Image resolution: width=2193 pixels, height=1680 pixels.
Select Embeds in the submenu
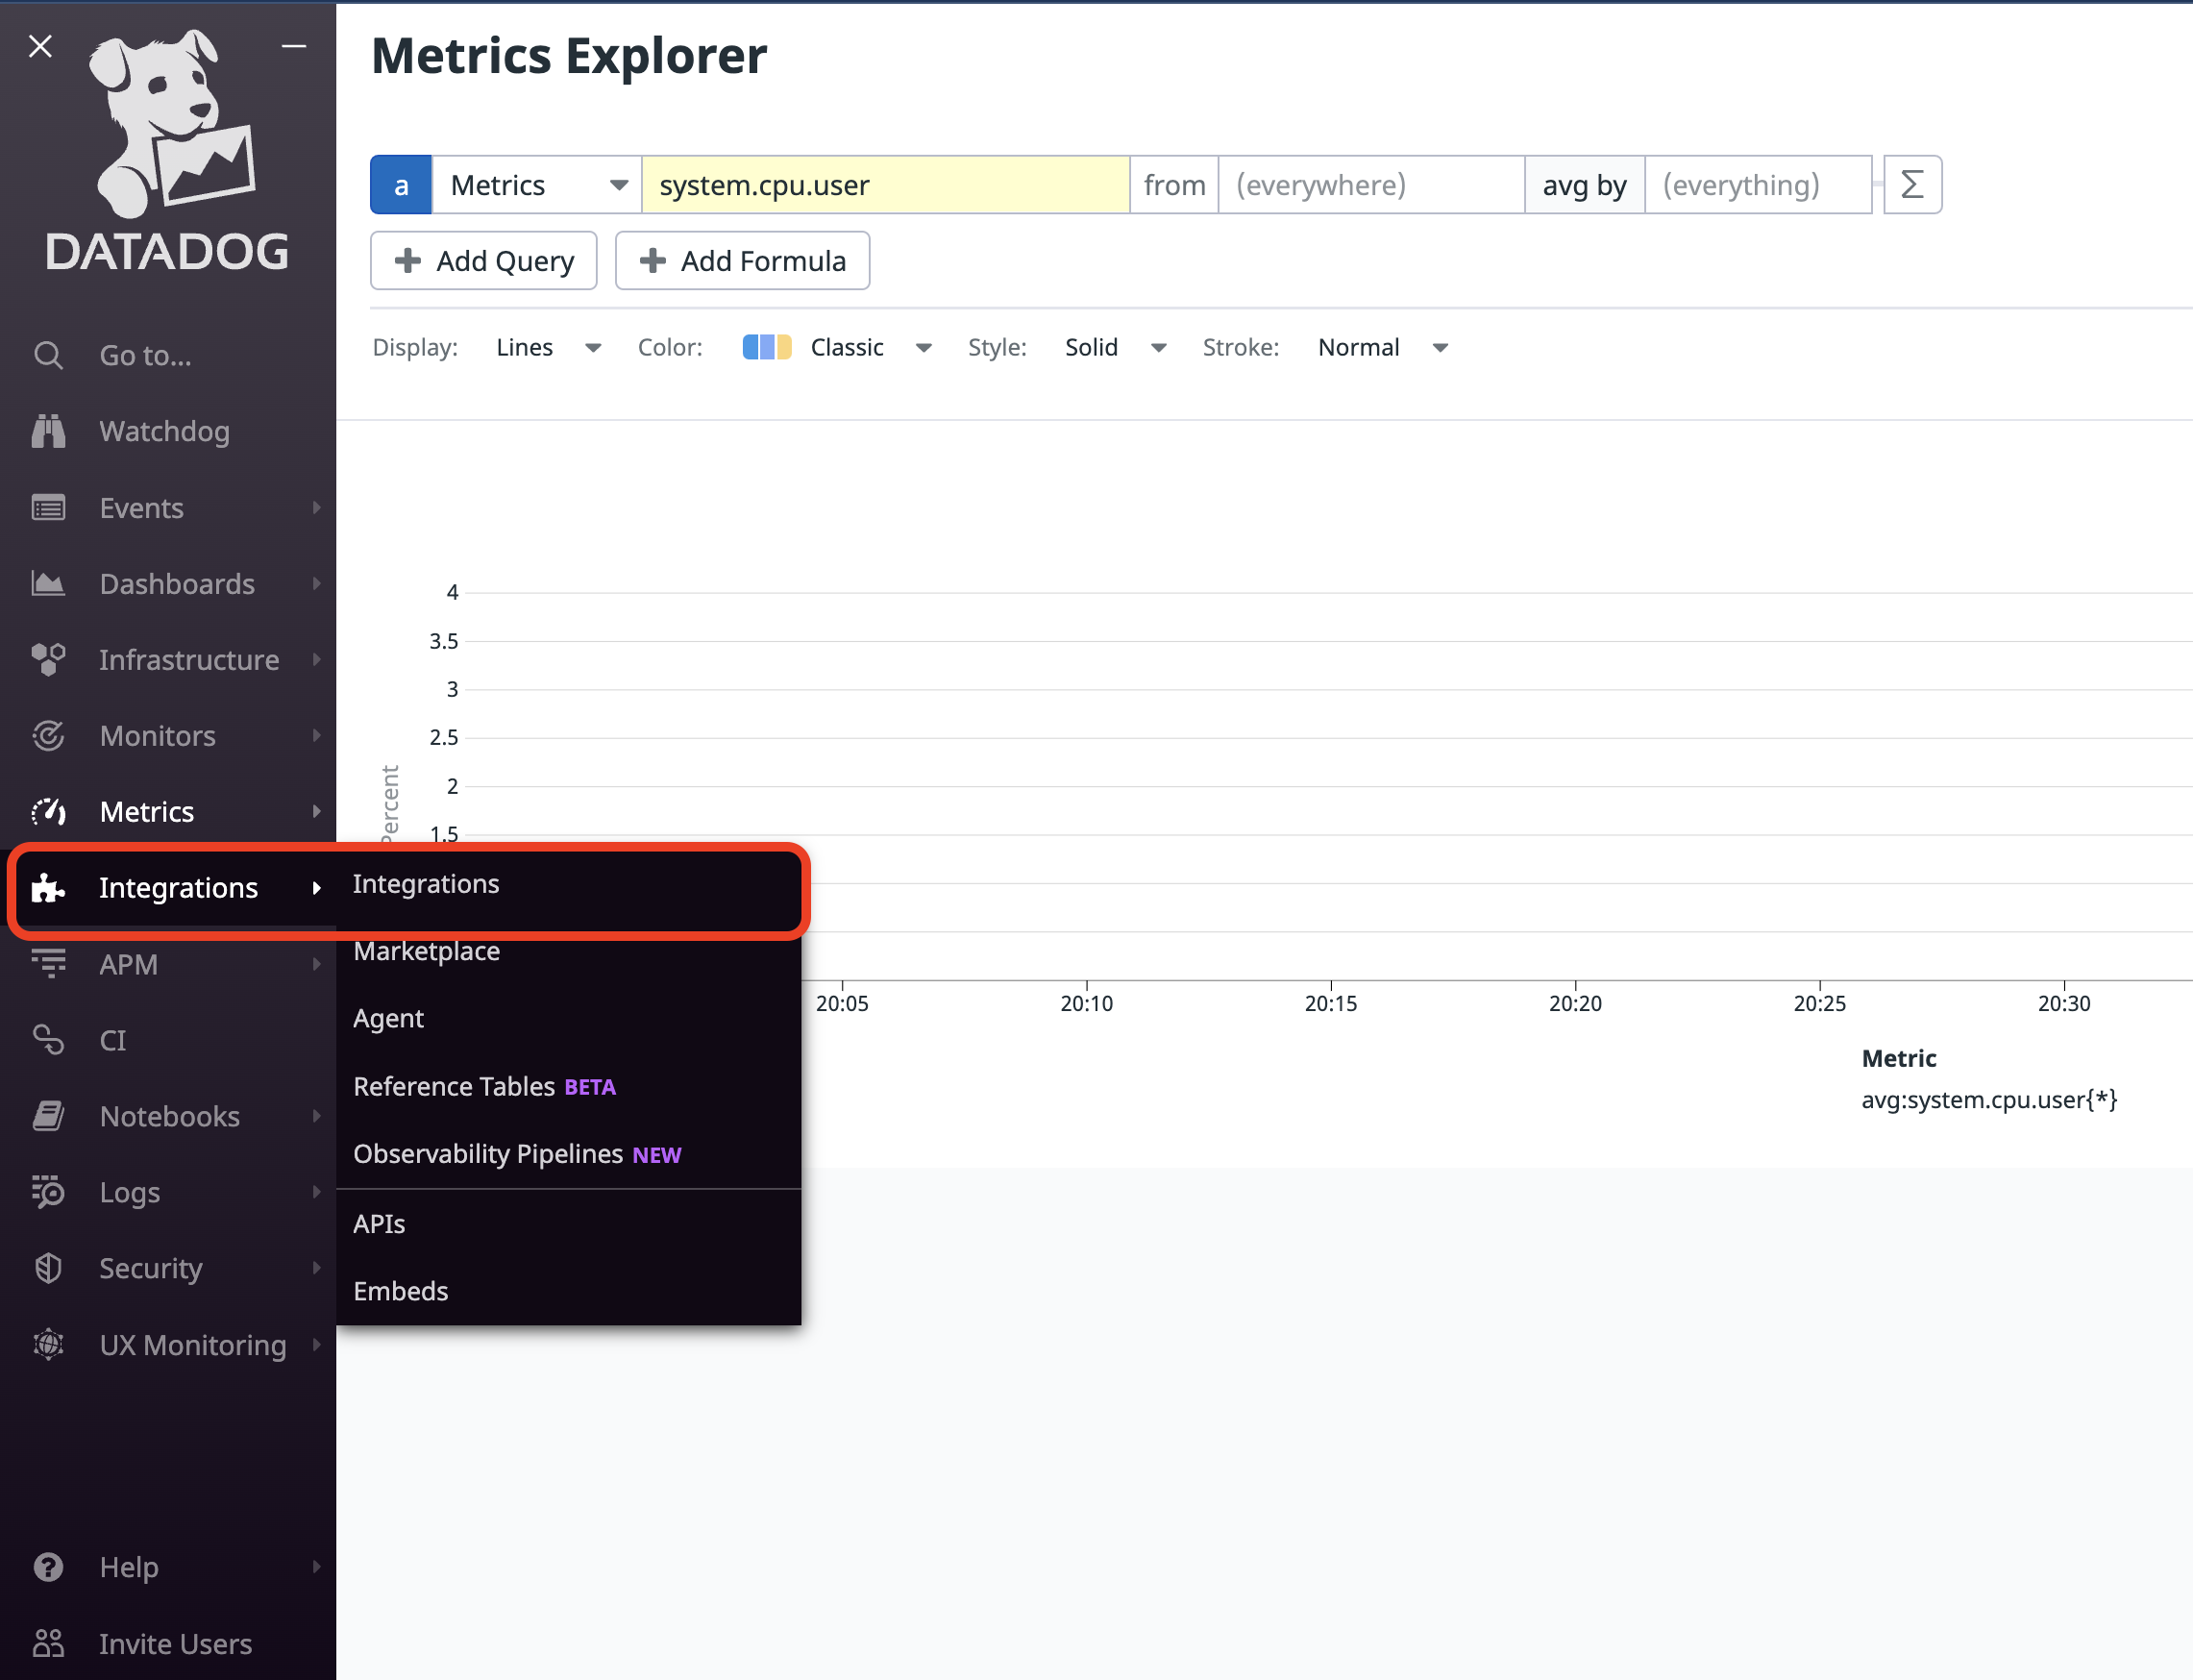[x=569, y=1291]
